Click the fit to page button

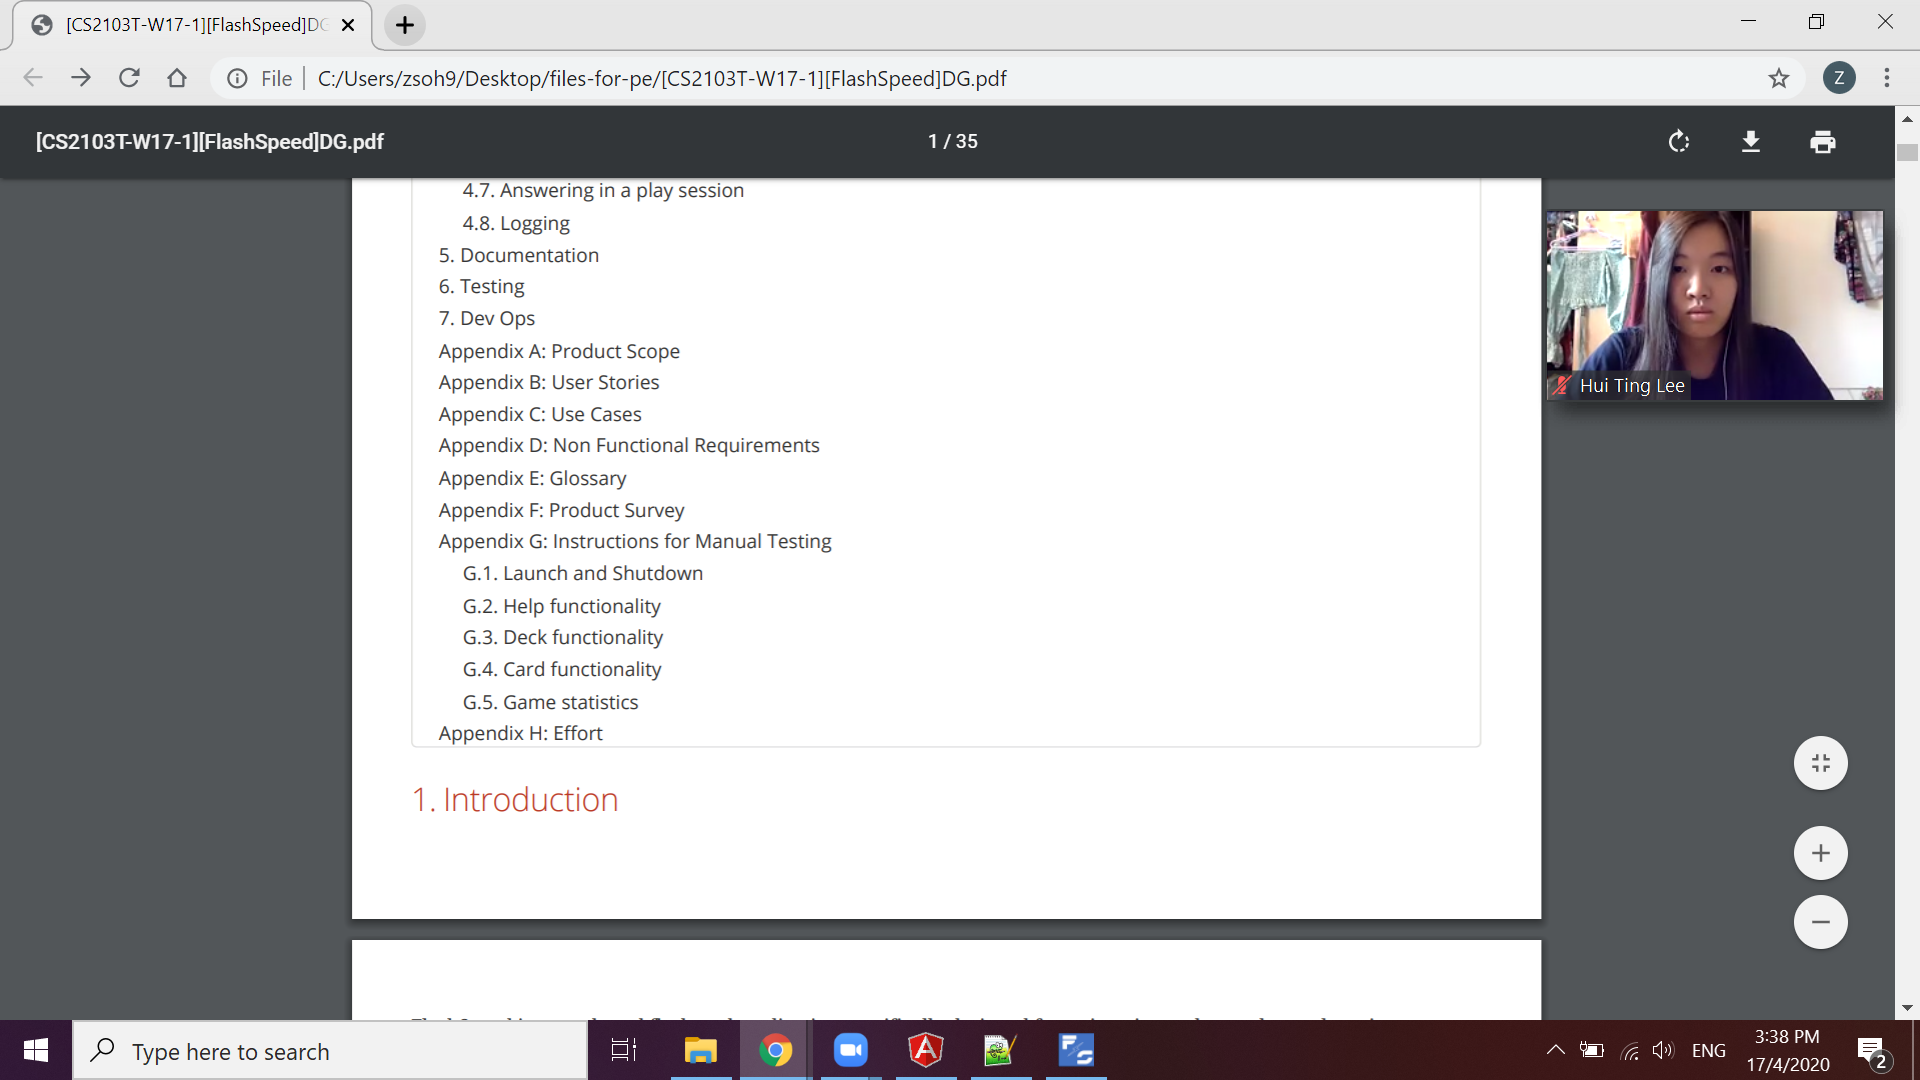[1820, 763]
